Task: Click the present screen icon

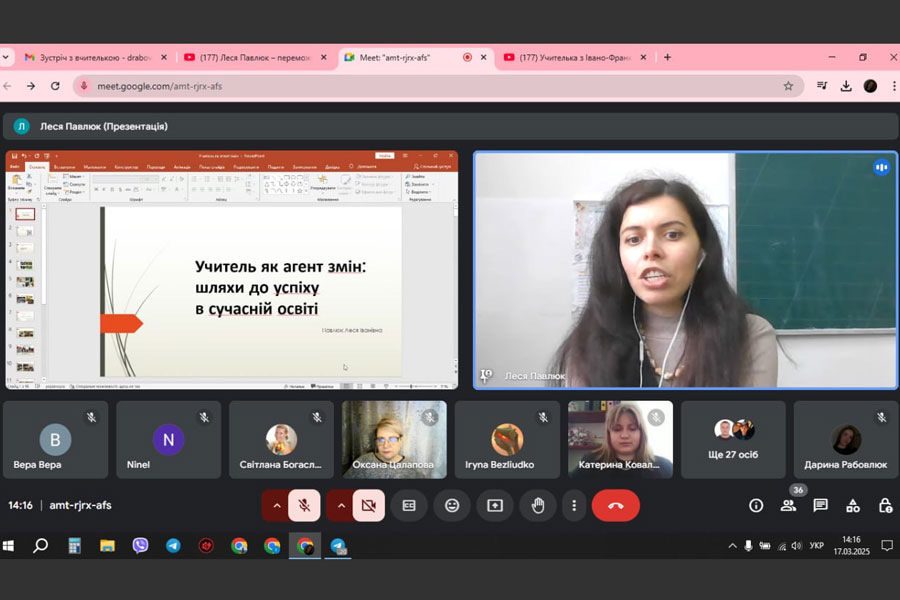Action: point(494,506)
